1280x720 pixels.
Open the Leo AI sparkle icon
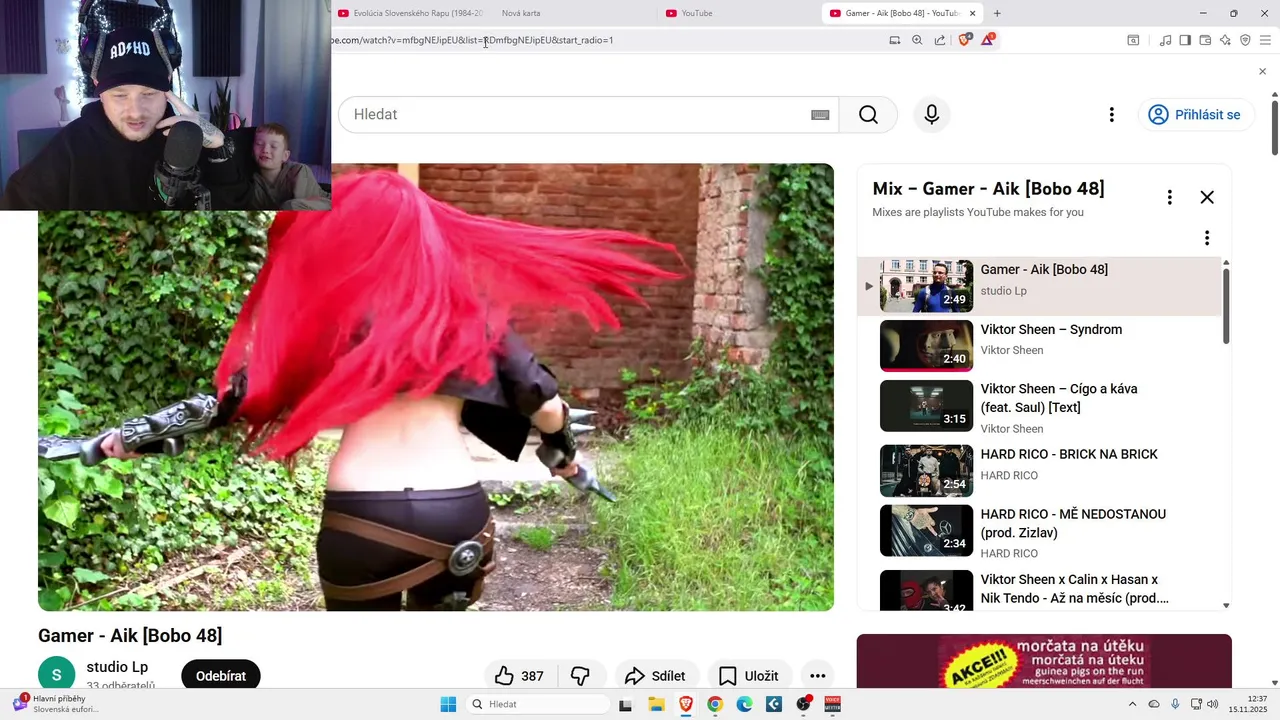(x=1225, y=40)
